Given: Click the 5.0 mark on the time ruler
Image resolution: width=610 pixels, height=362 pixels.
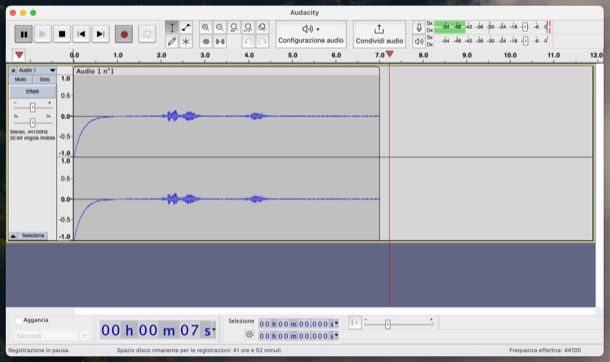Looking at the screenshot, I should 293,55.
